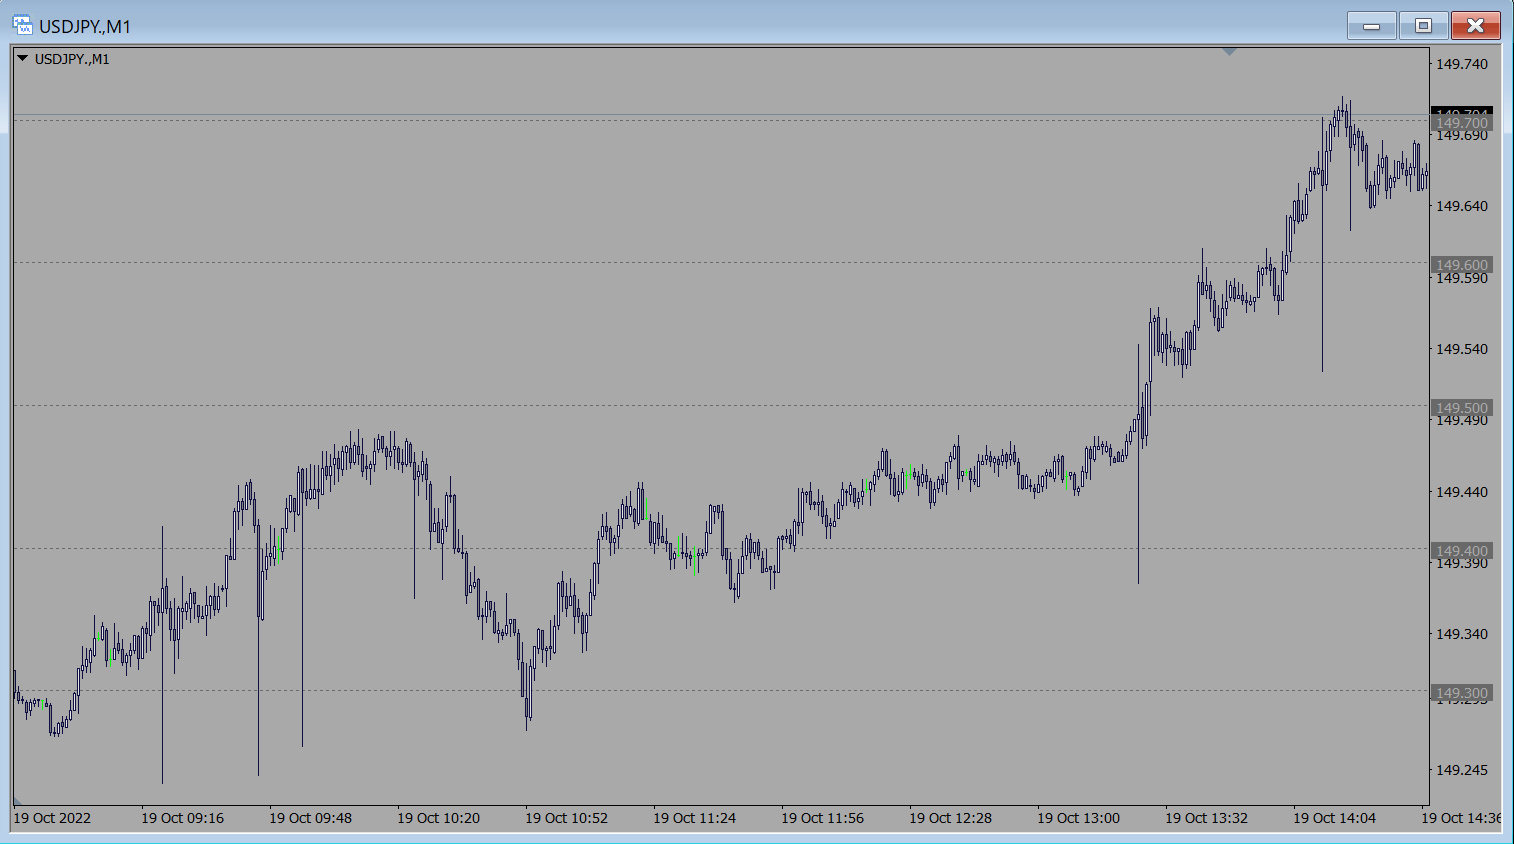Click the chart window icon in title bar
The height and width of the screenshot is (844, 1514).
(x=22, y=25)
